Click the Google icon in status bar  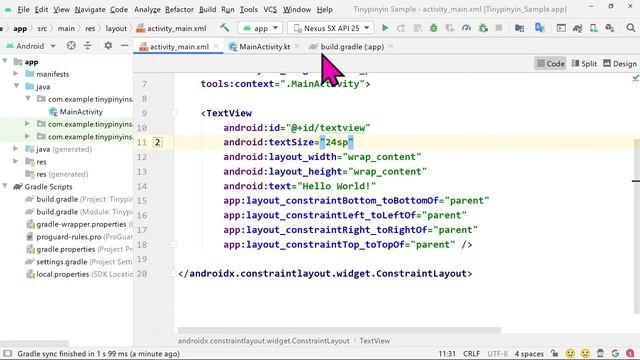click(x=615, y=353)
